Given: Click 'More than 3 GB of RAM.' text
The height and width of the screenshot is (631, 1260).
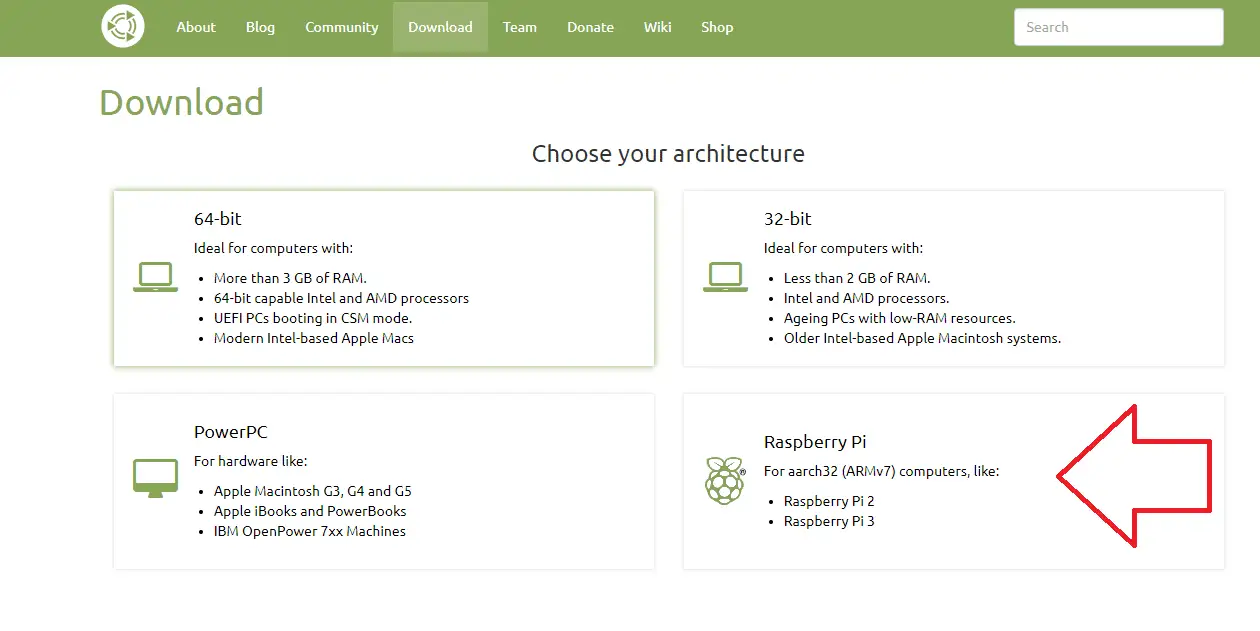Looking at the screenshot, I should (x=291, y=278).
